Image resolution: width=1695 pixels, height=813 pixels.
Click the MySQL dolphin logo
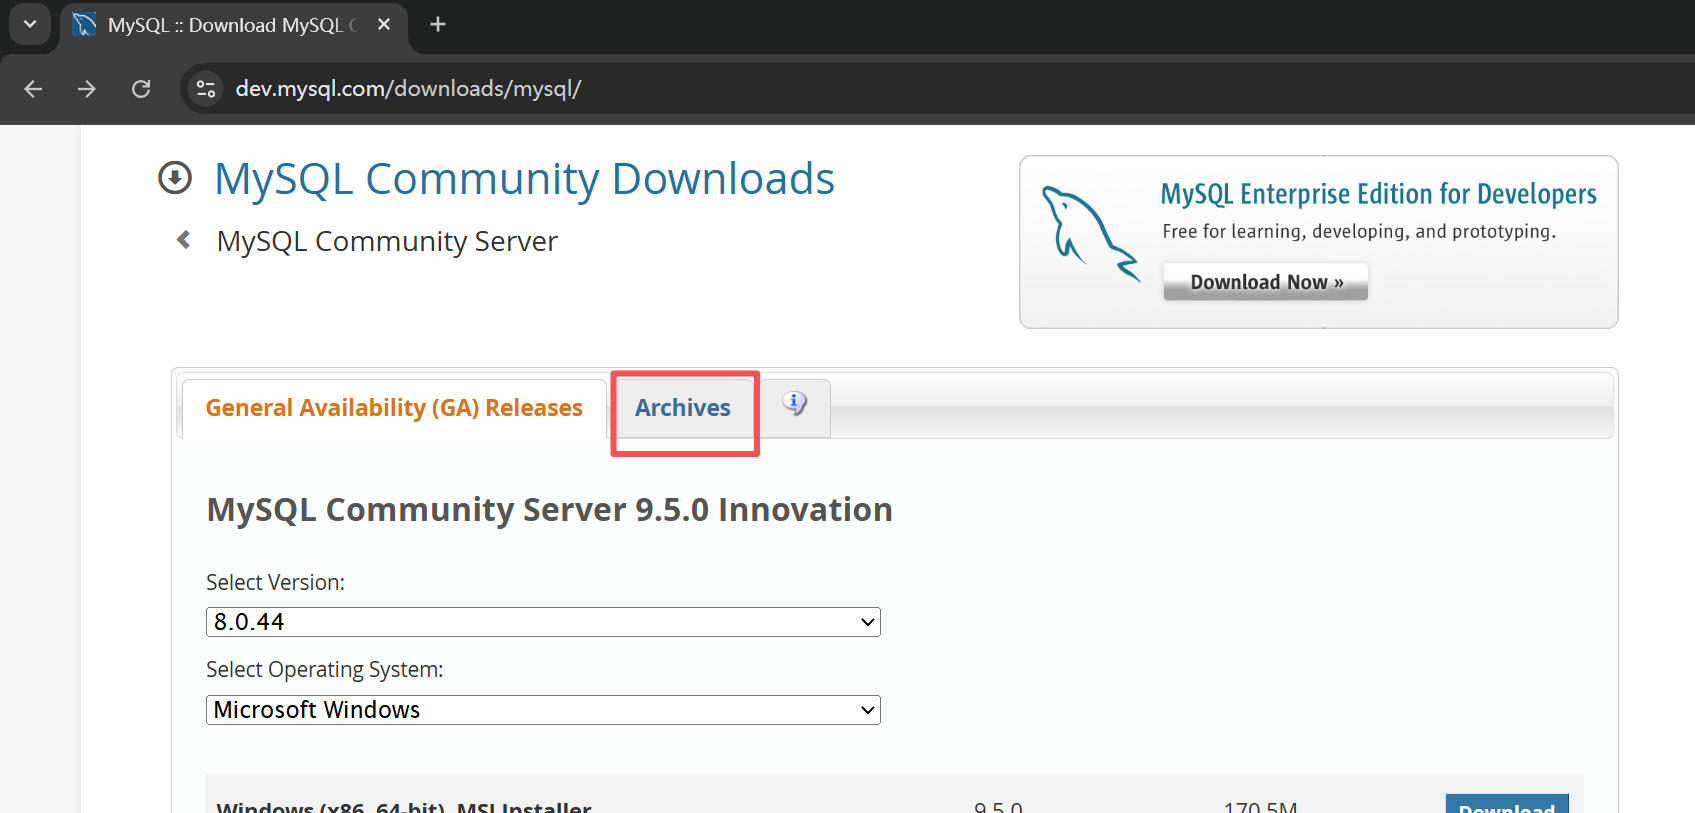(1090, 233)
